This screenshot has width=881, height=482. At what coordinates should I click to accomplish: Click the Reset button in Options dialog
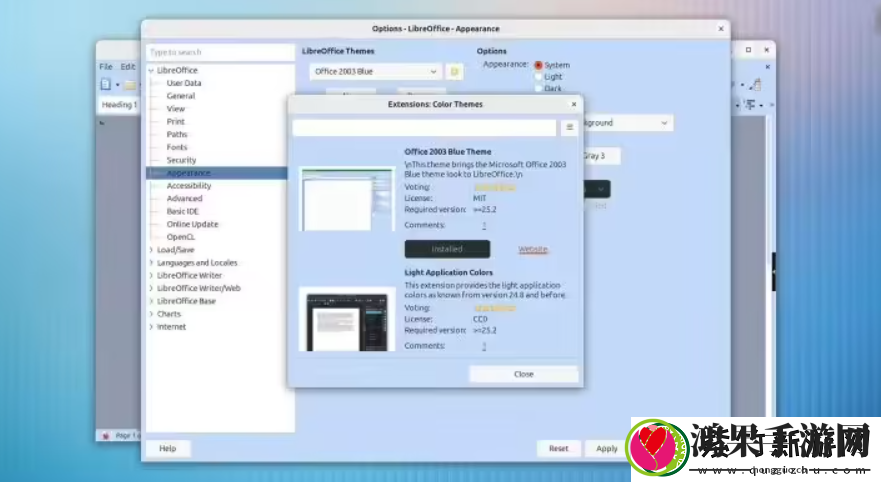tap(558, 448)
